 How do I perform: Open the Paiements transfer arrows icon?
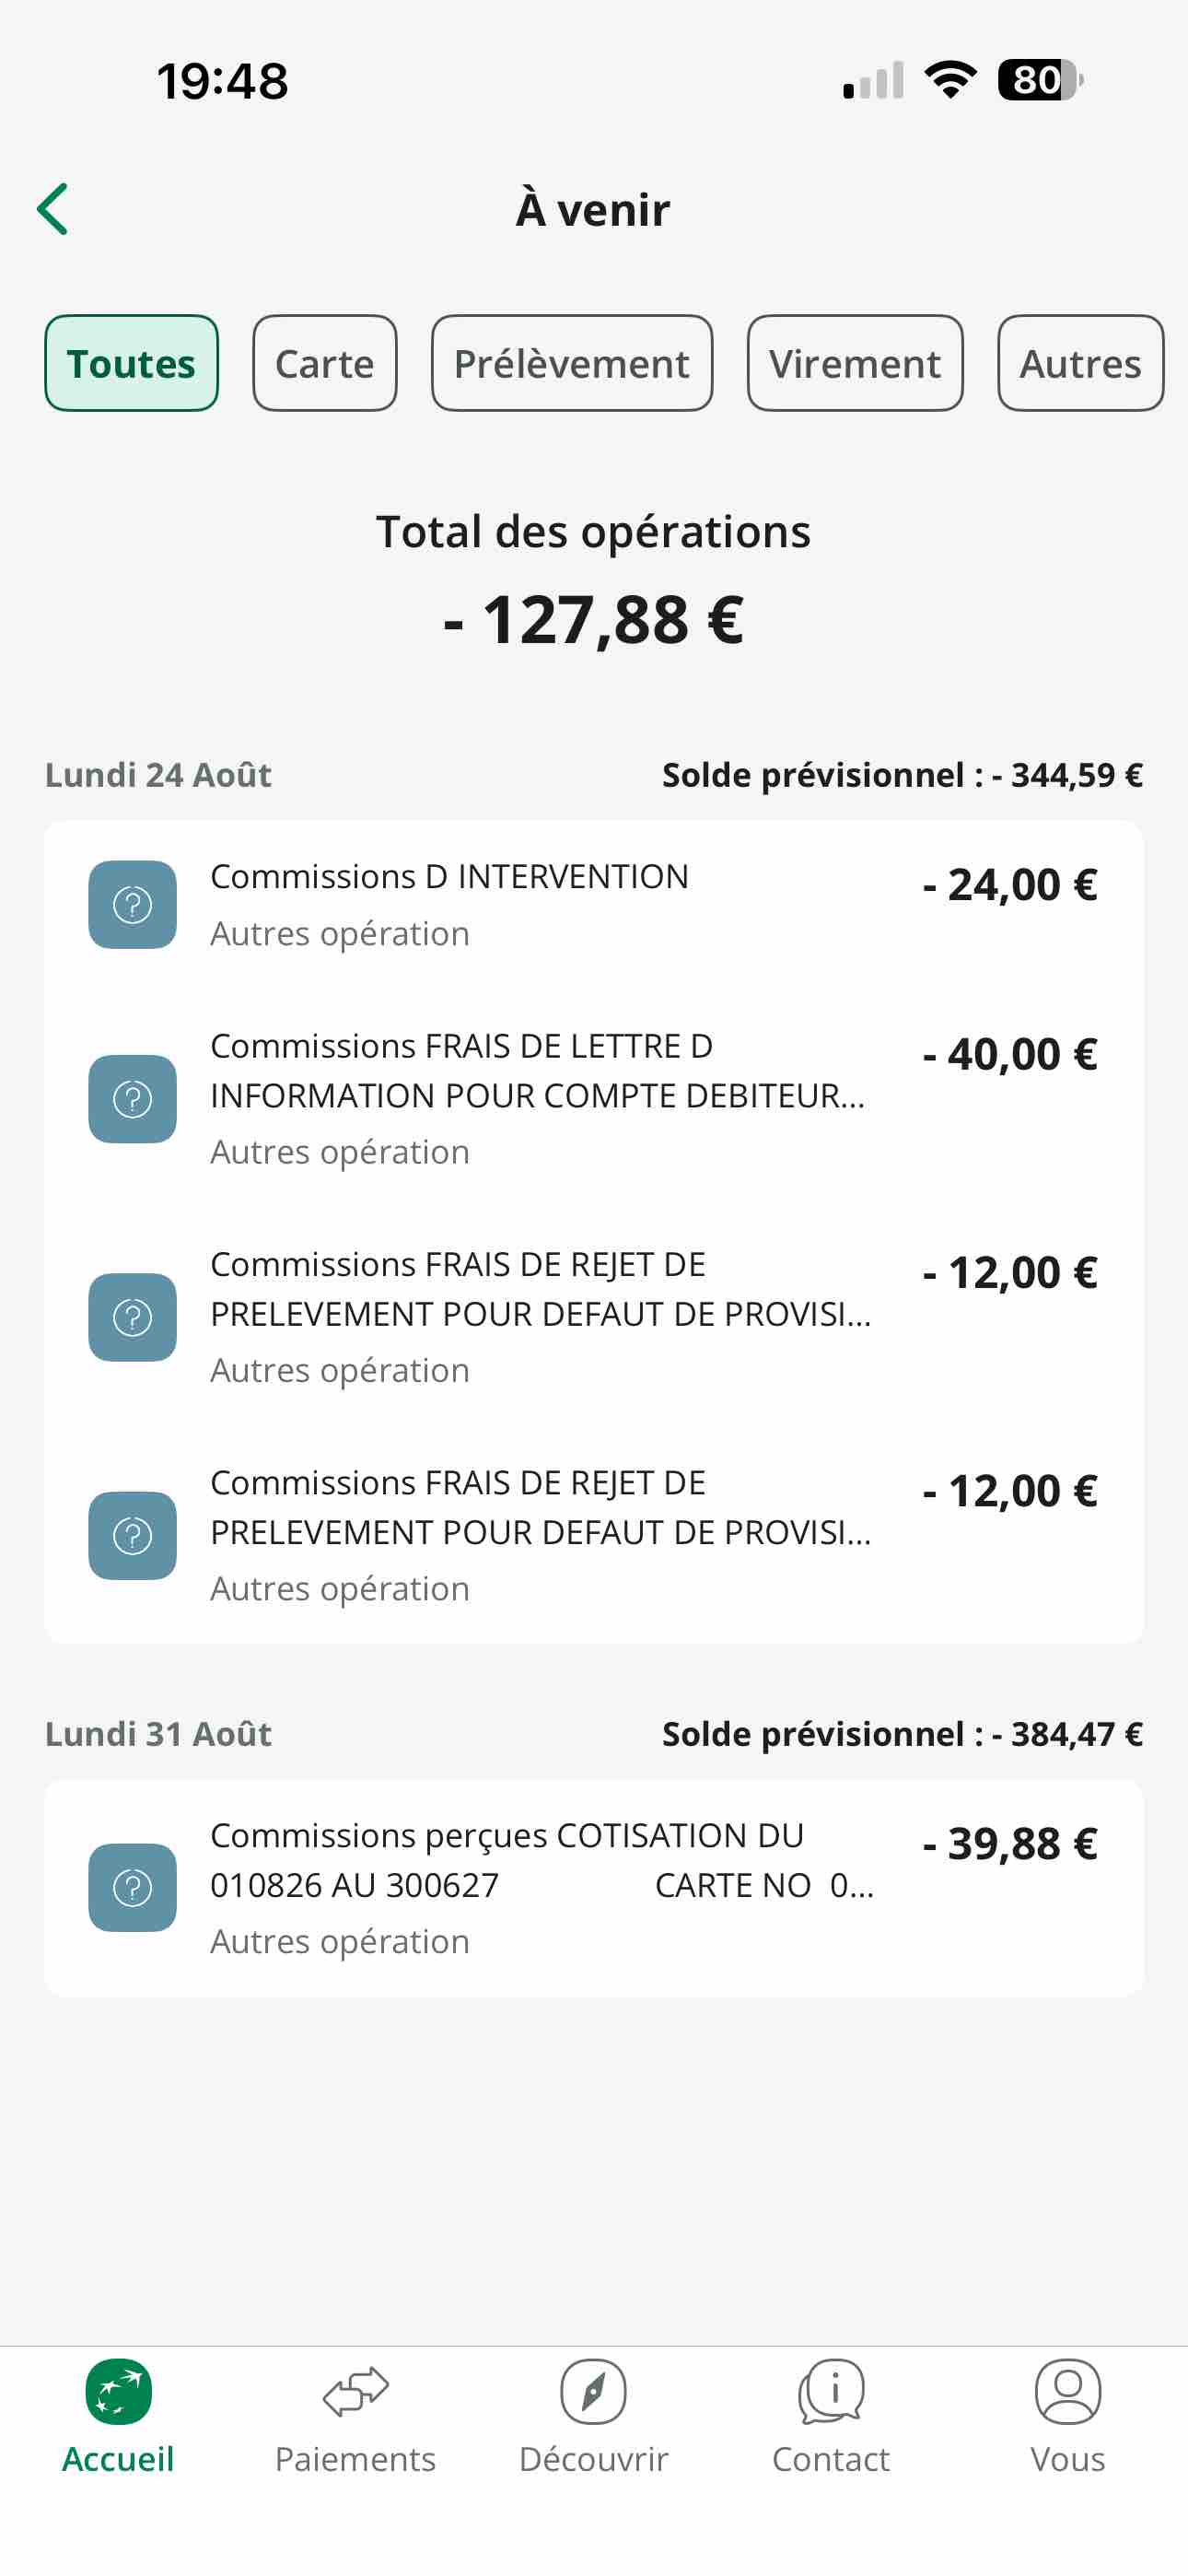tap(355, 2392)
